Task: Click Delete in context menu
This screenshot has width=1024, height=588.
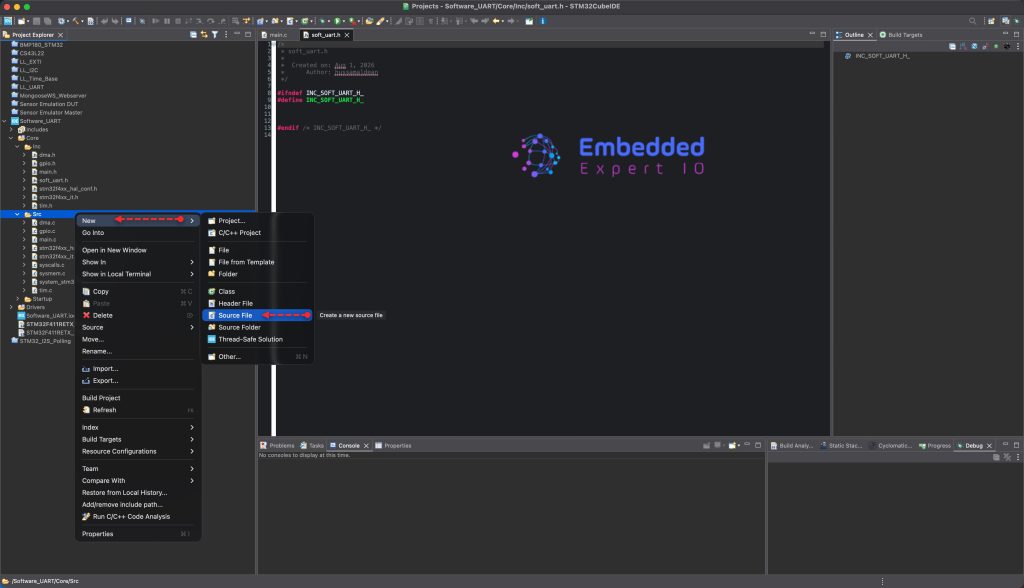Action: click(x=138, y=315)
